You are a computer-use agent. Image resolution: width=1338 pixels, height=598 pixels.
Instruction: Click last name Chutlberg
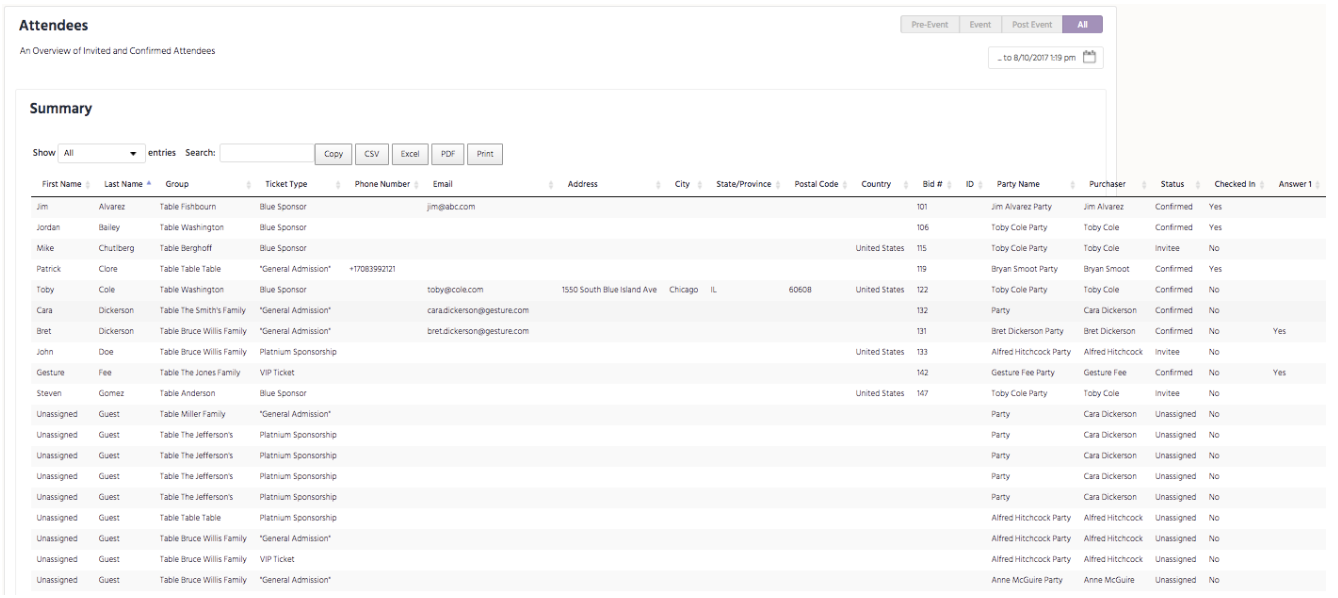[116, 248]
